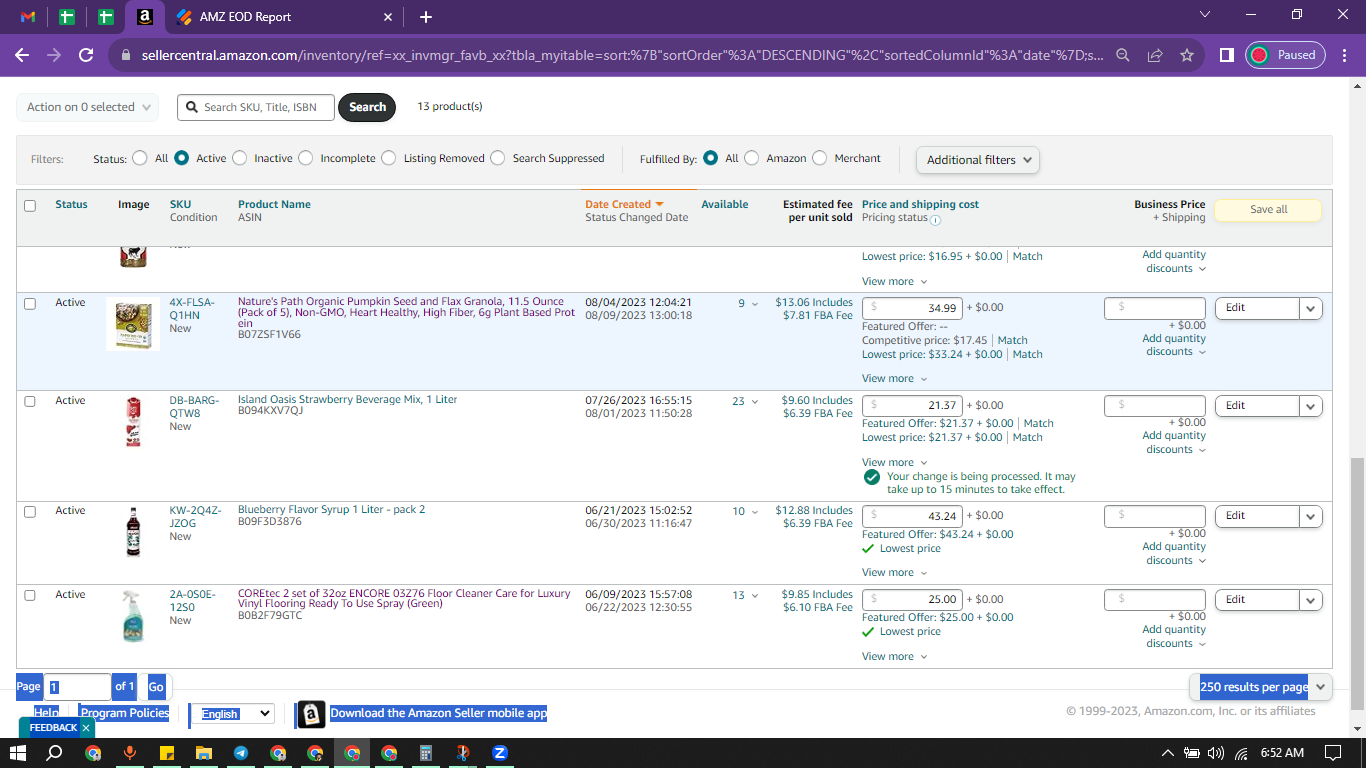Open Edit dropdown arrow for Island Oasis row
Screen dimensions: 1366x768
(1311, 406)
